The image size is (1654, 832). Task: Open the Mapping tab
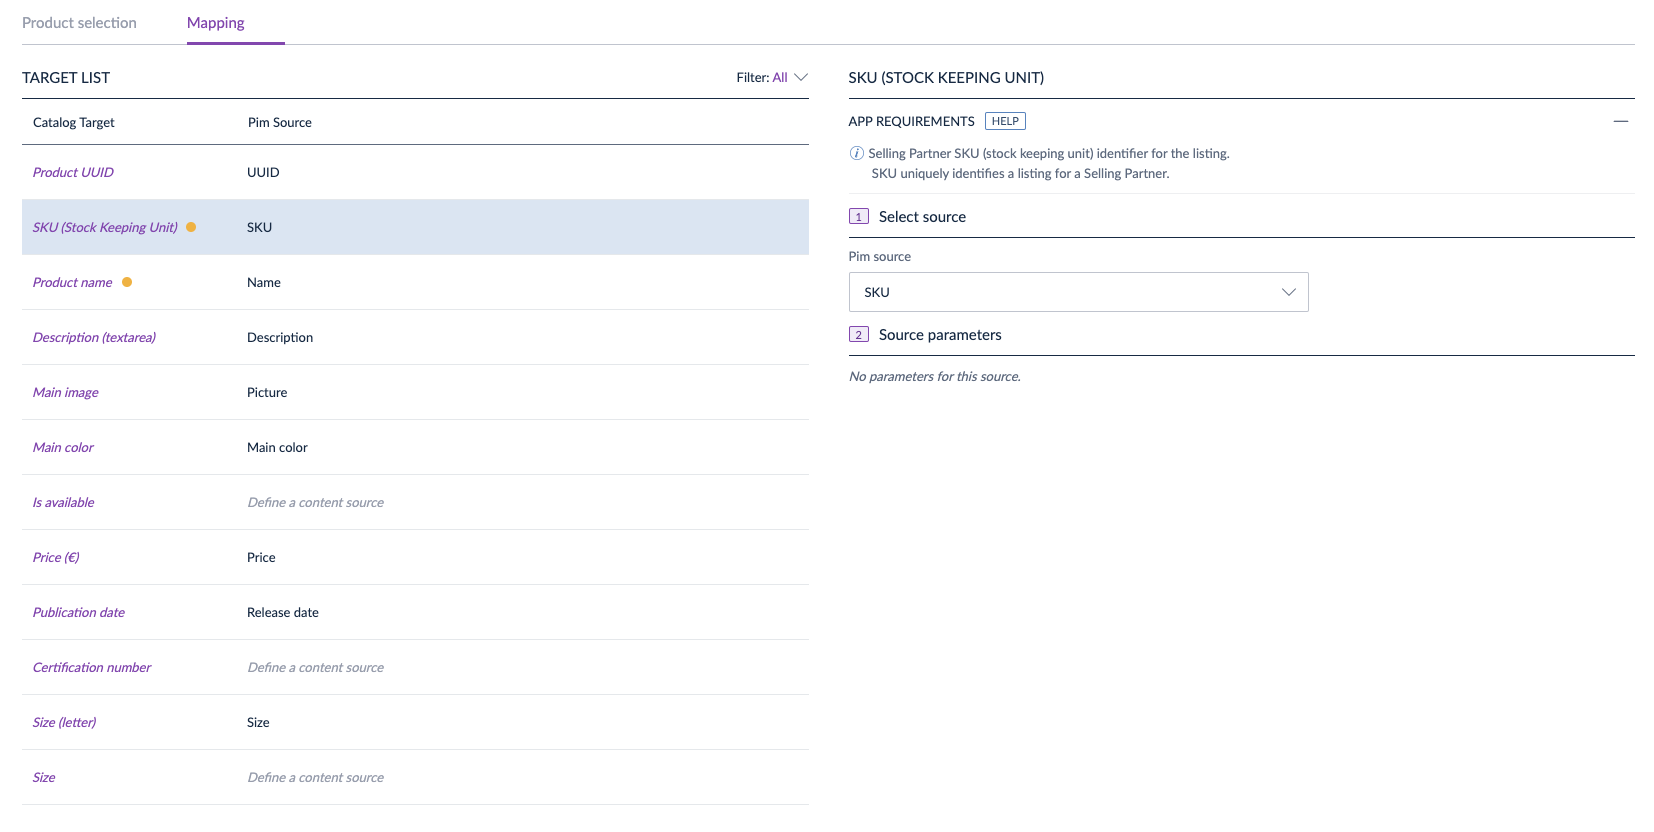click(215, 22)
